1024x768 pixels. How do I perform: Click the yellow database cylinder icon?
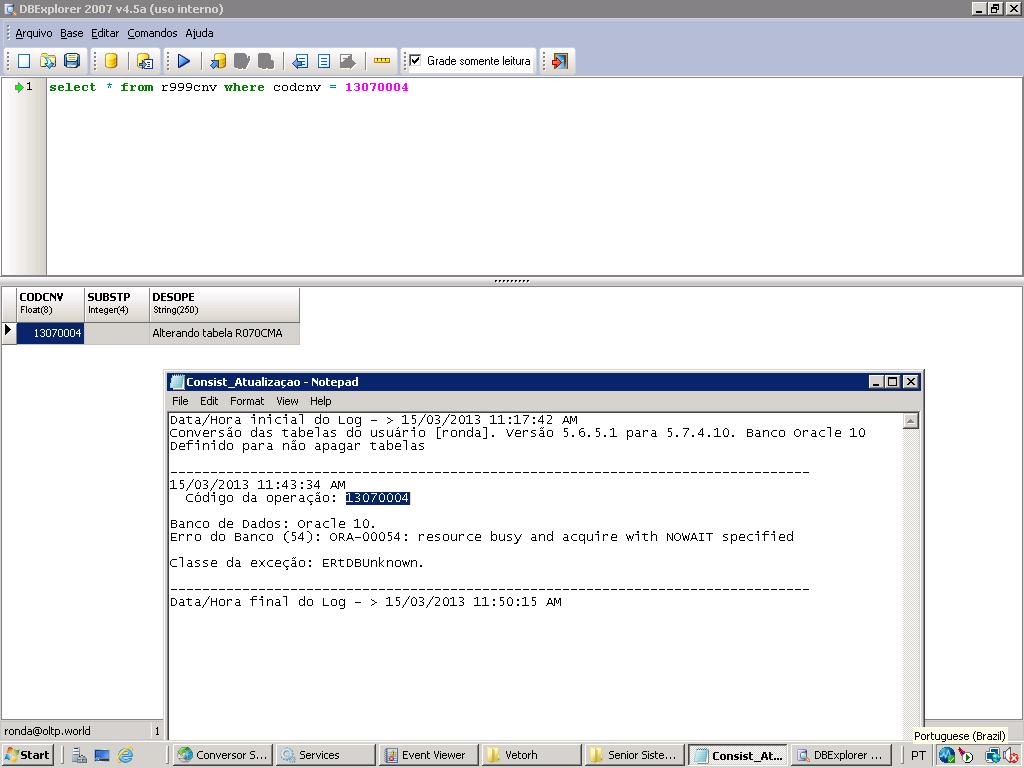coord(111,61)
